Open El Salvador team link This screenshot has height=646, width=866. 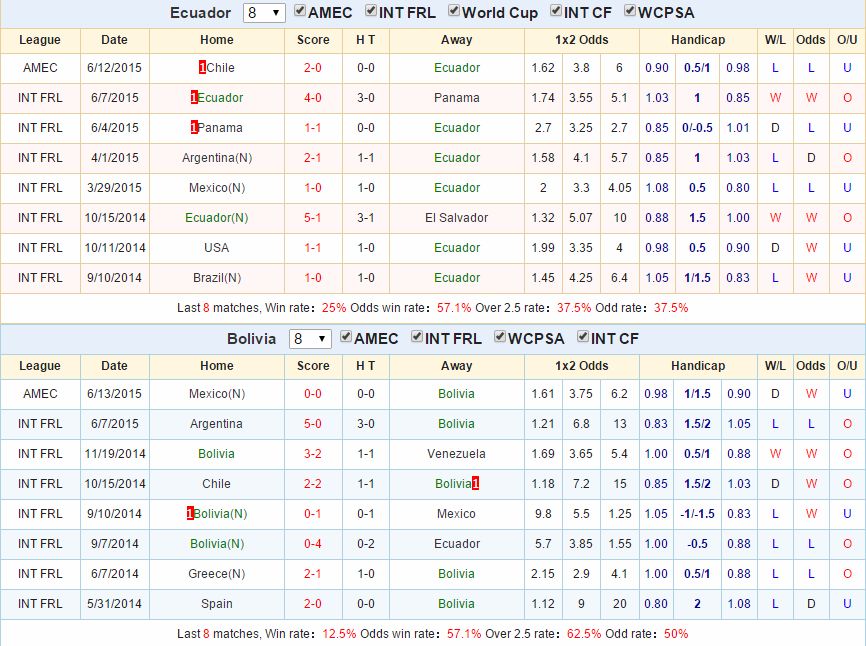[457, 218]
